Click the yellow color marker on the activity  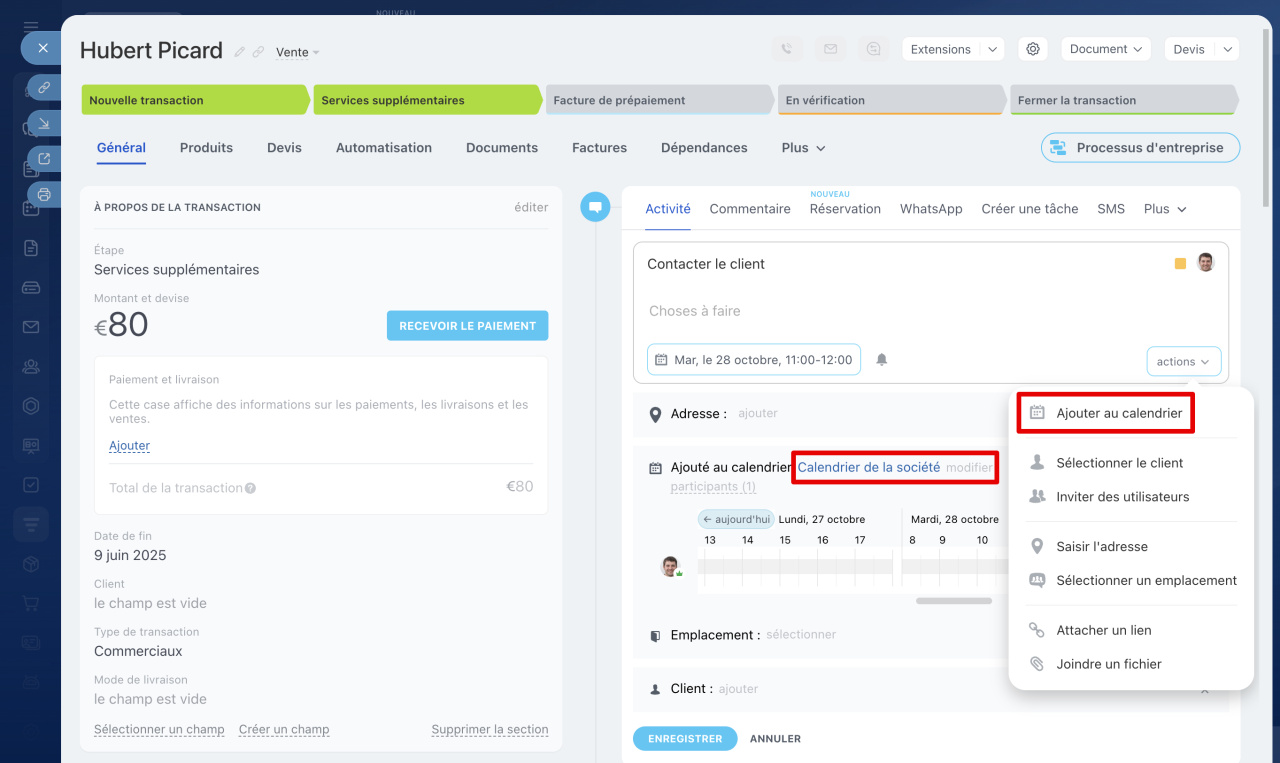click(x=1180, y=264)
